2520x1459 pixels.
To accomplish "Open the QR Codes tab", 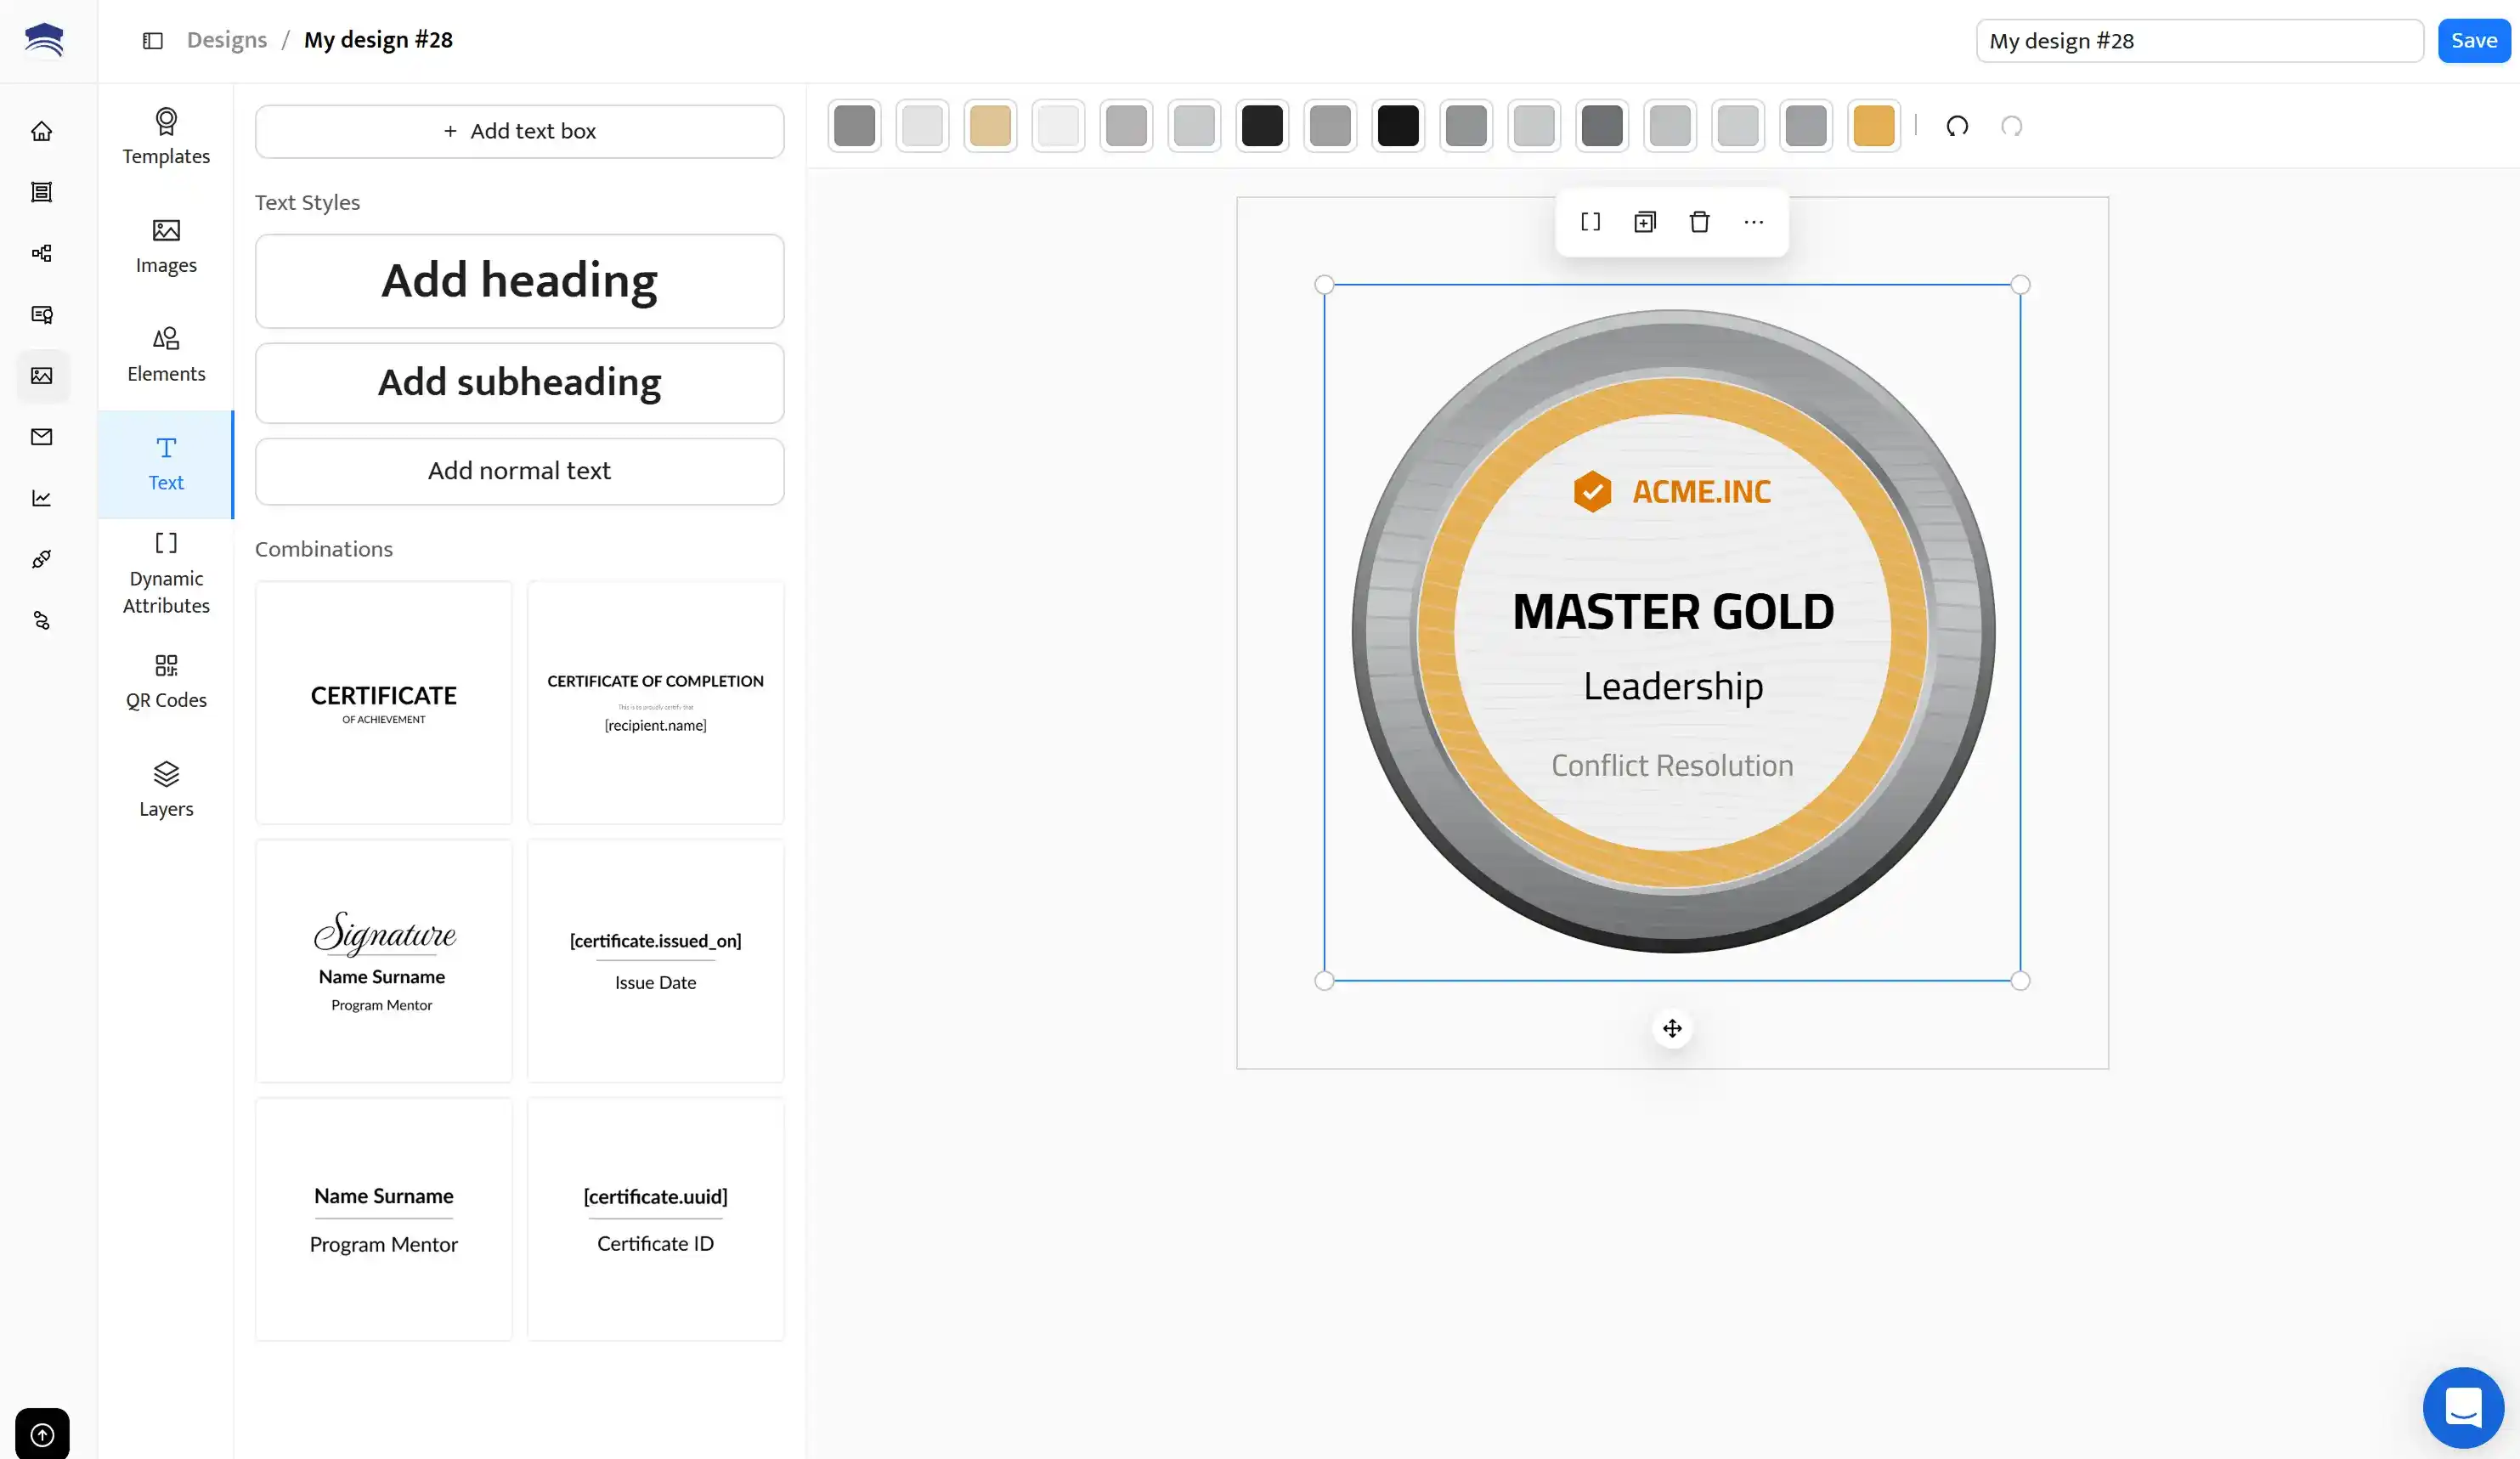I will (x=166, y=681).
